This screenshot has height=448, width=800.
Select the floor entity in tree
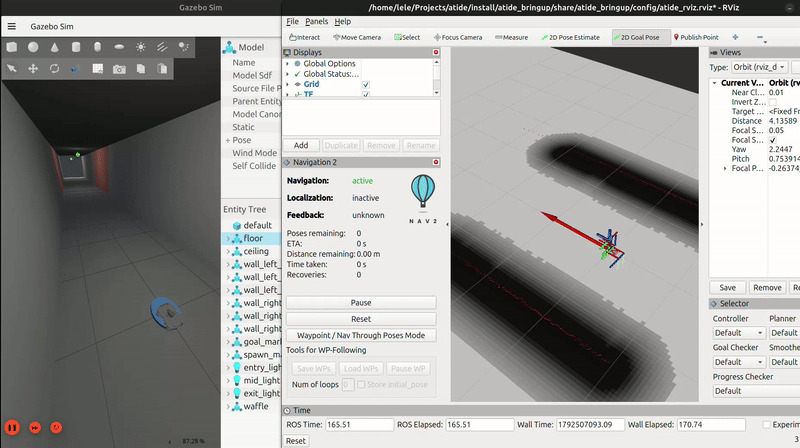coord(253,238)
